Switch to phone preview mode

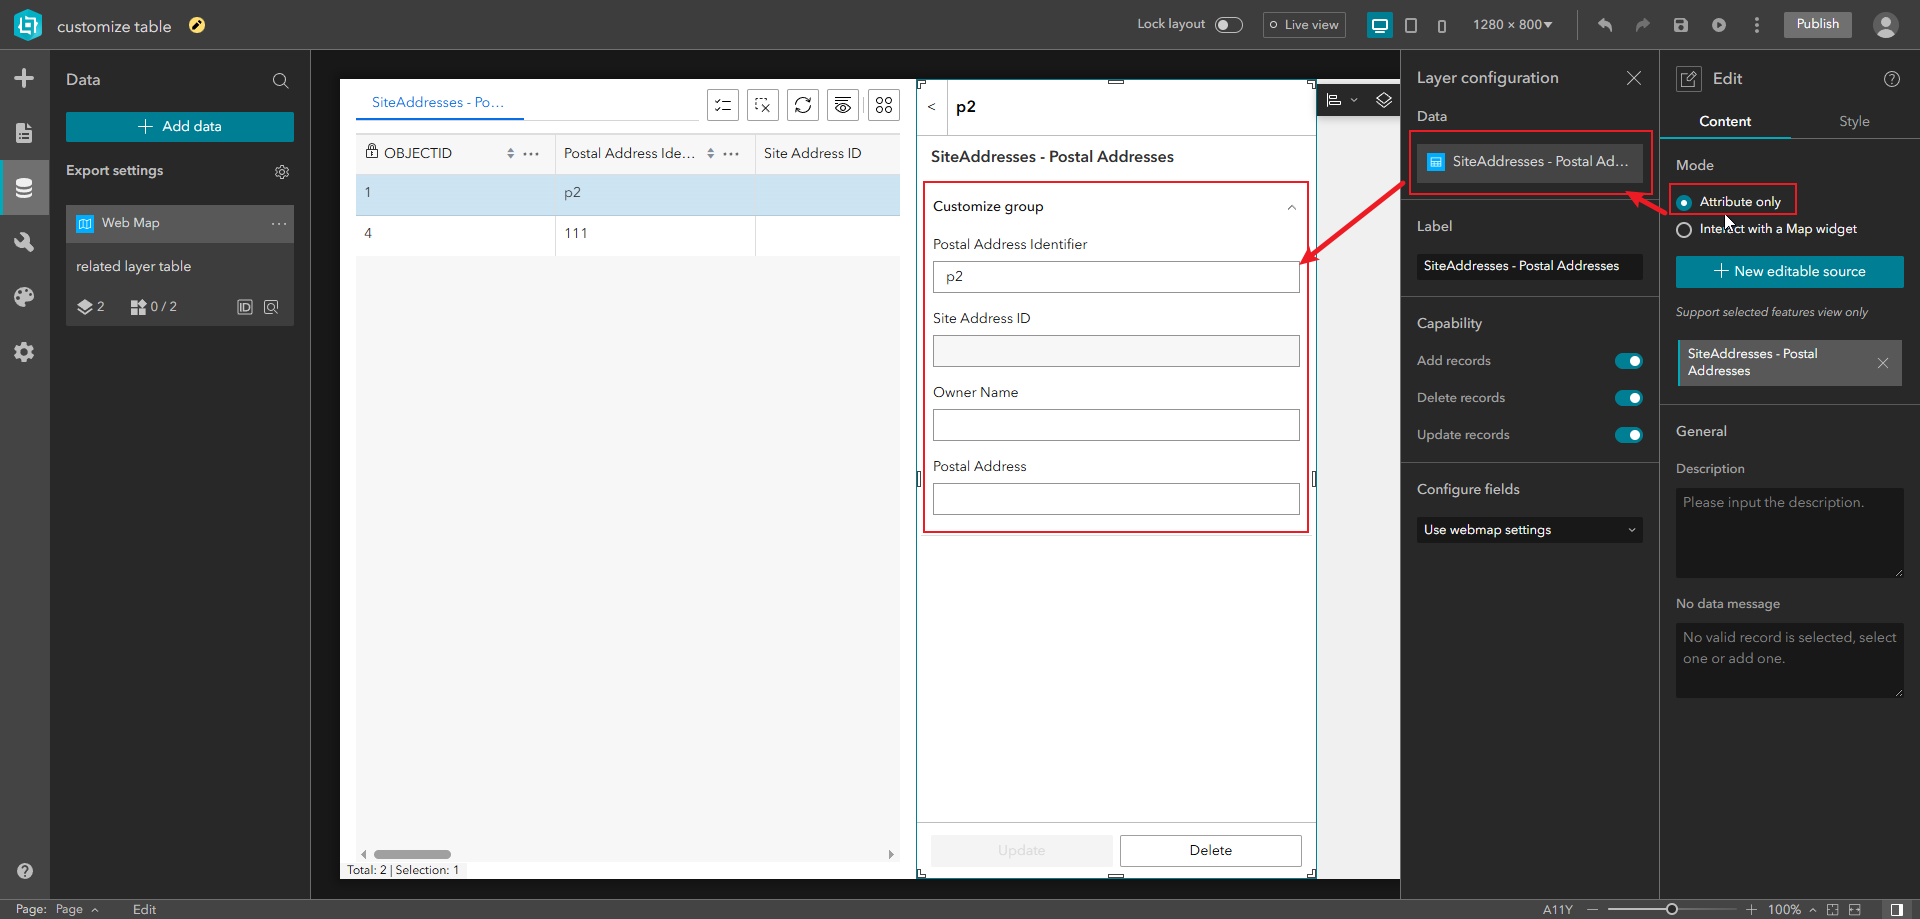tap(1442, 25)
